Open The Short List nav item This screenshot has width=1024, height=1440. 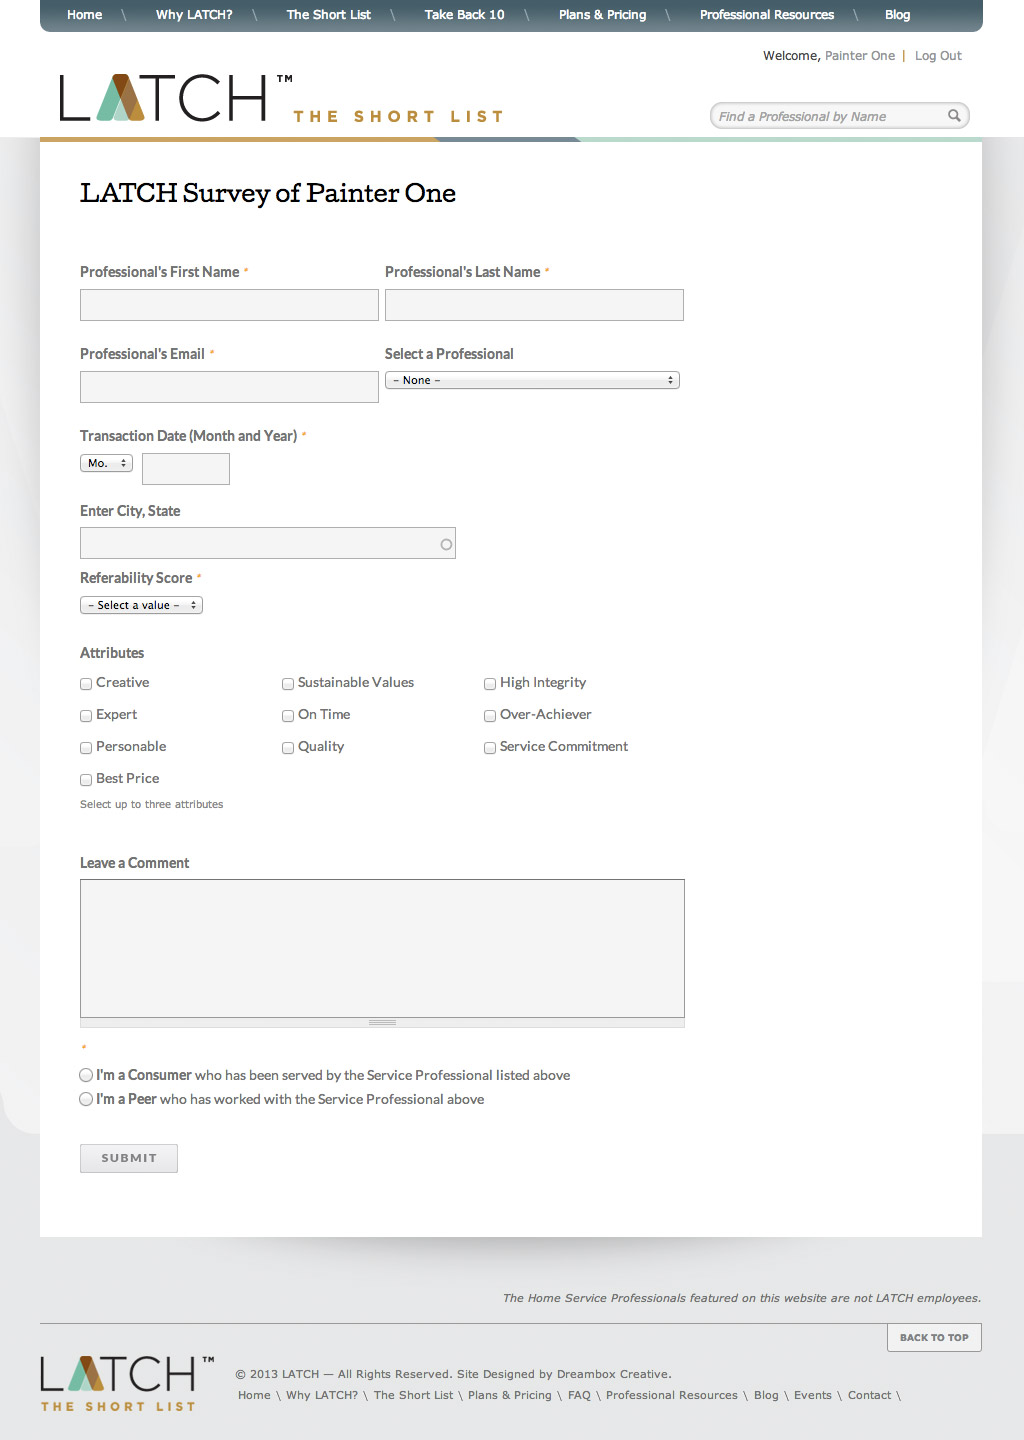[328, 15]
